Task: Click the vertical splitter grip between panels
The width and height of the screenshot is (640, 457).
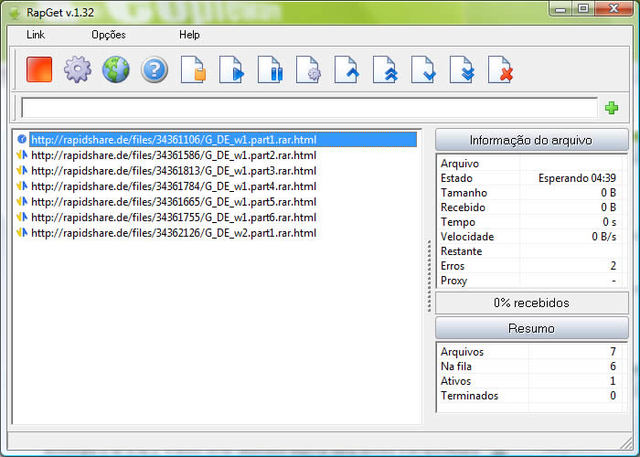Action: point(429,276)
